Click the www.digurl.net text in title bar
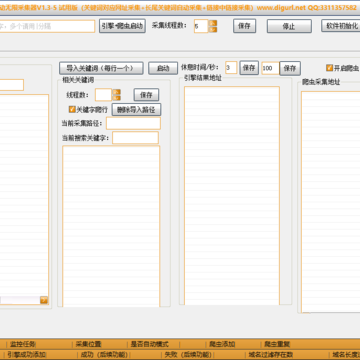 pos(281,7)
